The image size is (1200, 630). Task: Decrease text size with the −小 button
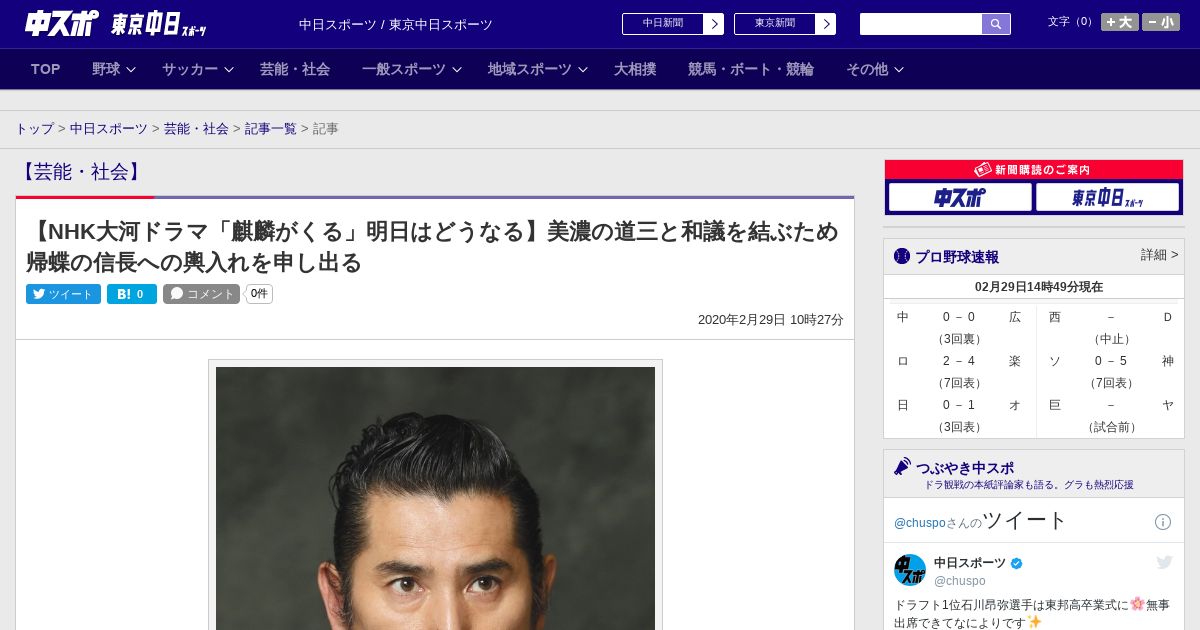[x=1161, y=22]
